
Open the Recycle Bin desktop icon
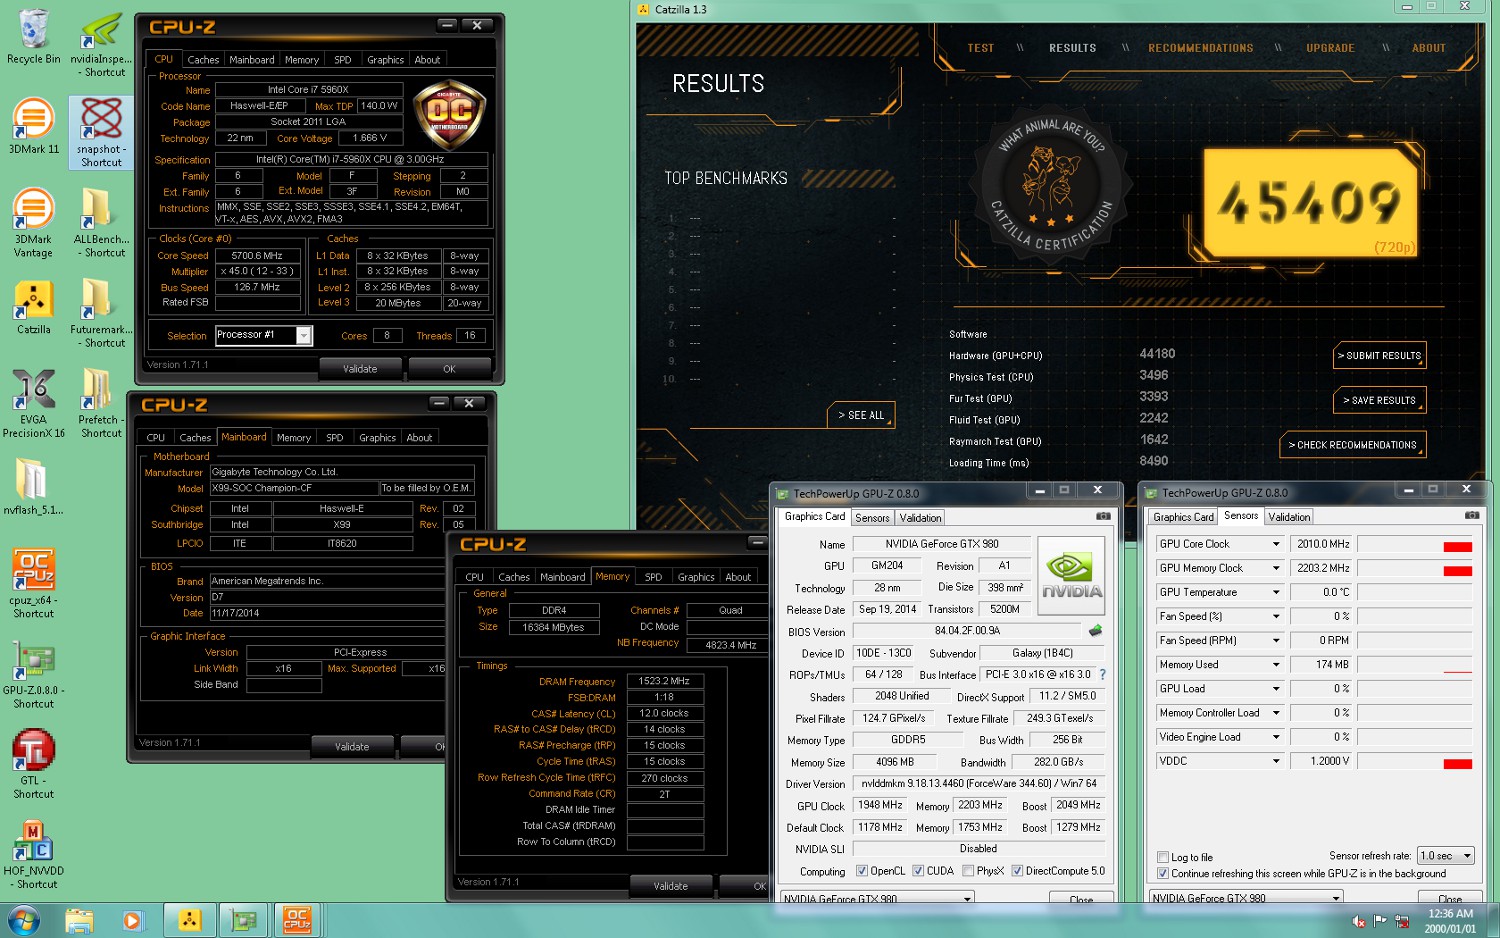33,38
